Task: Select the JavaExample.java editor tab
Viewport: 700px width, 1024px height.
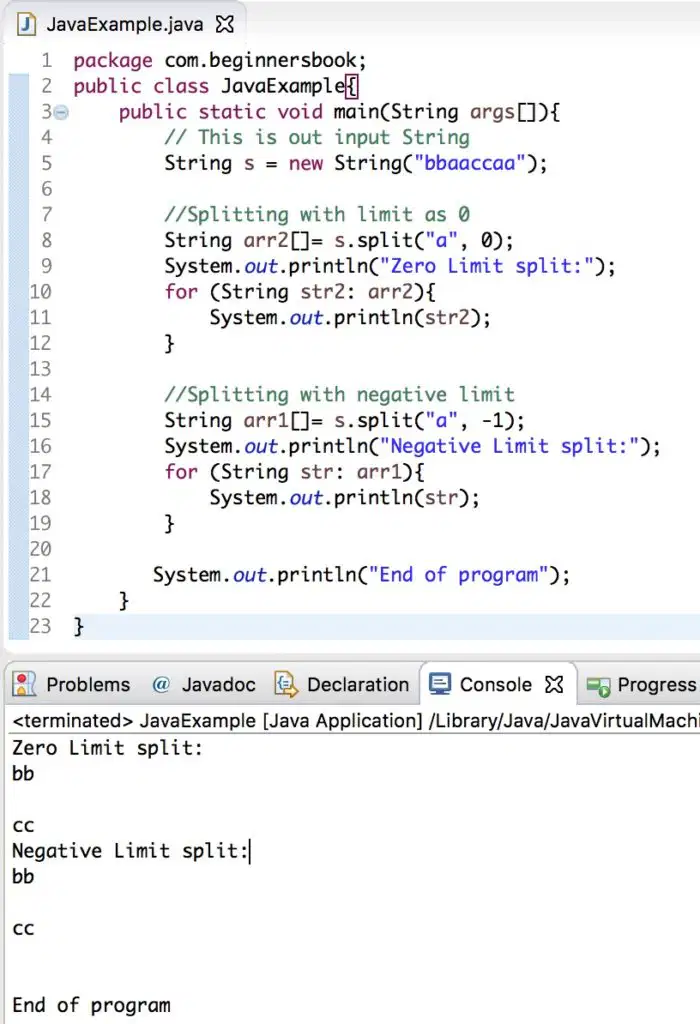Action: click(124, 24)
